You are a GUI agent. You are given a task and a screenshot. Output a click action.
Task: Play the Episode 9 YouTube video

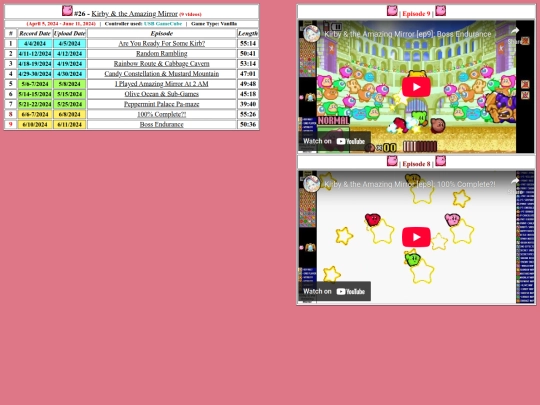tap(416, 87)
